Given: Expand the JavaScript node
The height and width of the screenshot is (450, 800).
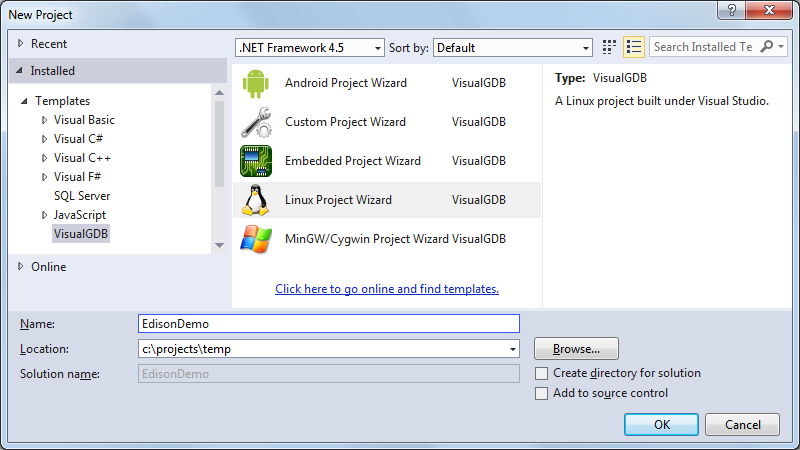Looking at the screenshot, I should (44, 215).
